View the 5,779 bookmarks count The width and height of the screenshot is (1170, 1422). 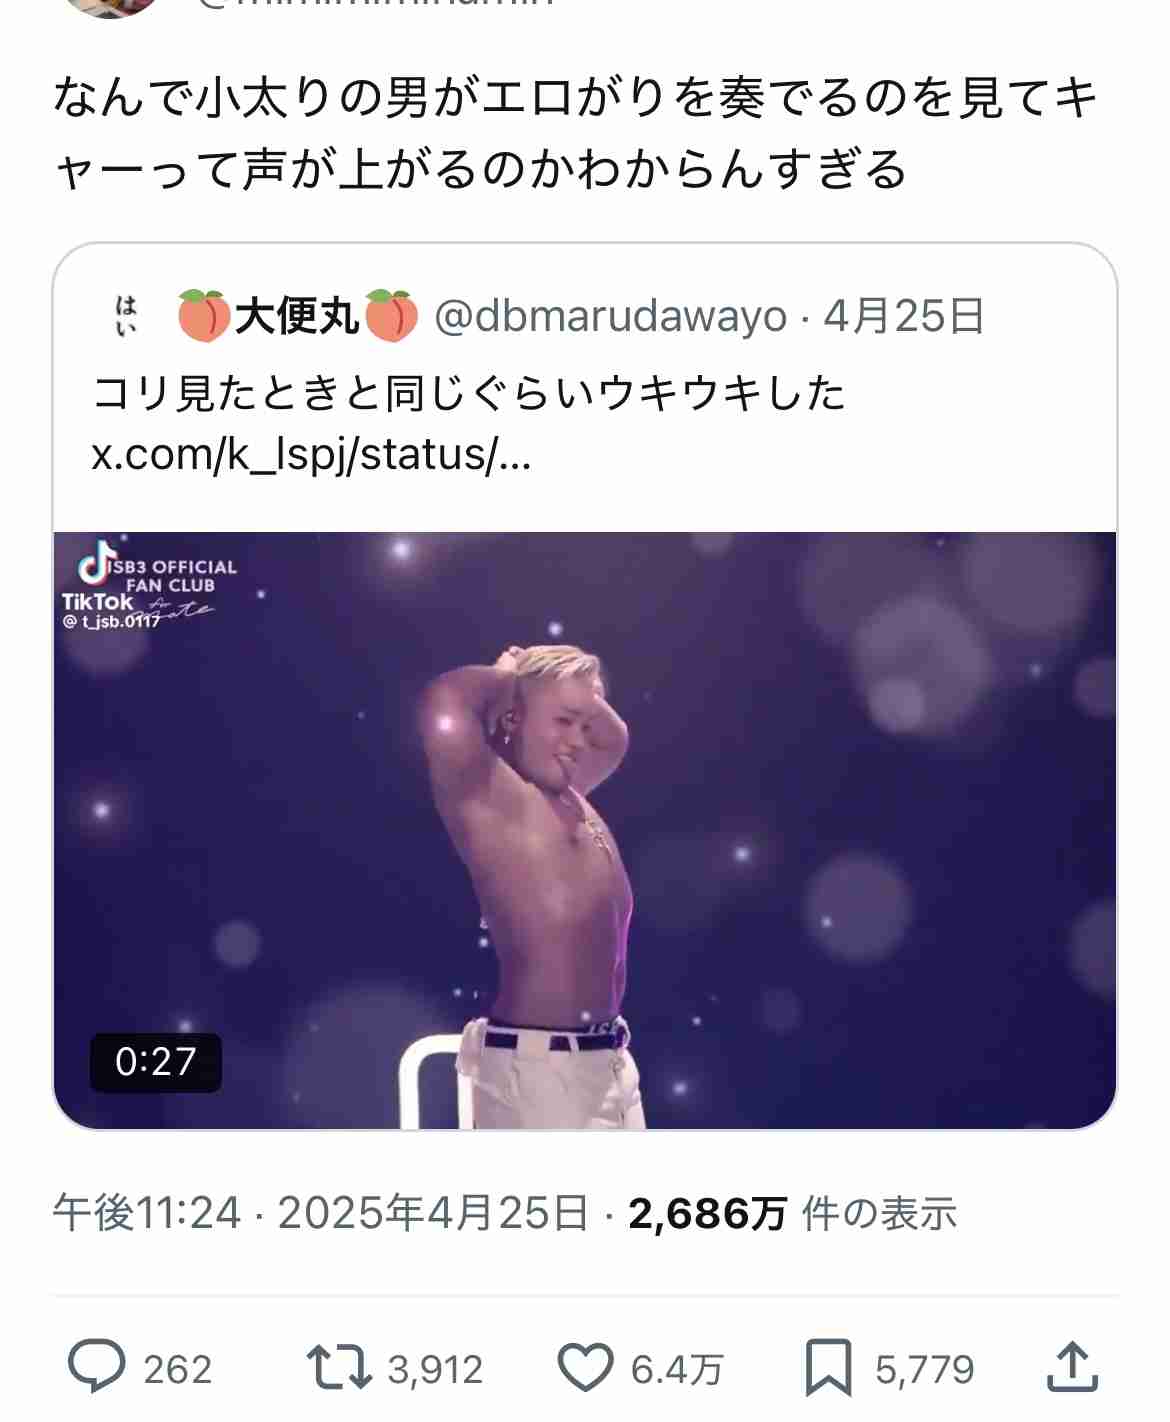point(924,1369)
